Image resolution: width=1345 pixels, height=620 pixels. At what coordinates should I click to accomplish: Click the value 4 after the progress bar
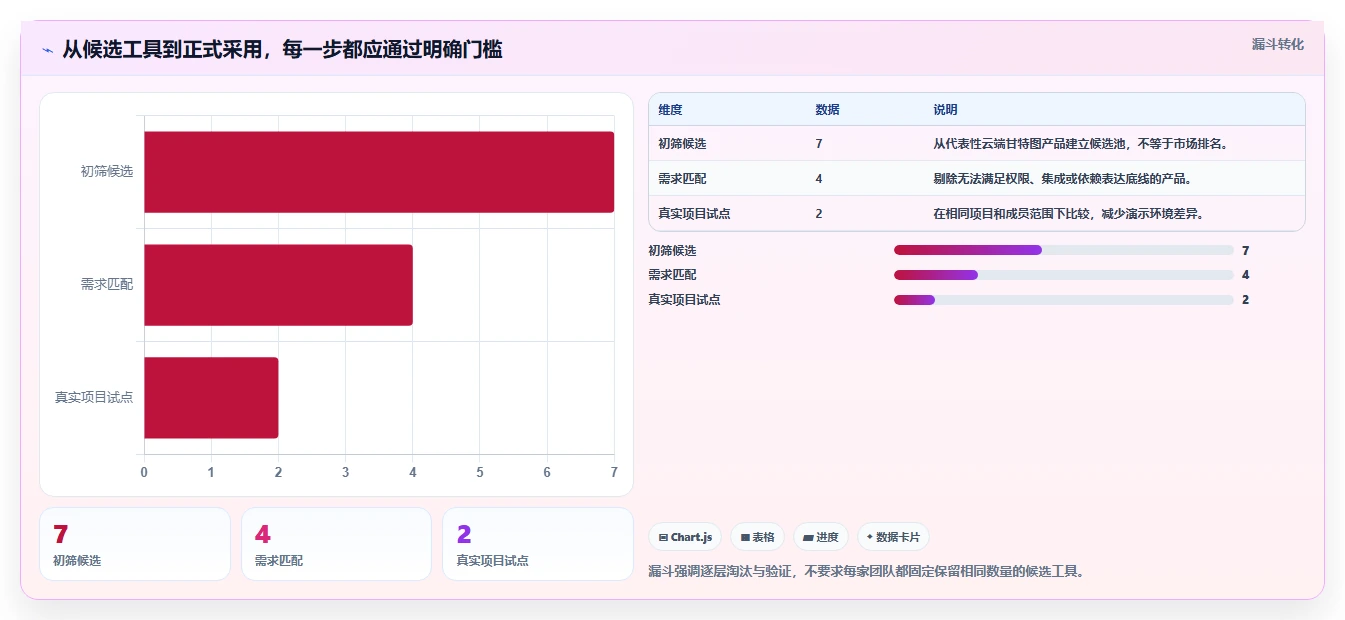pos(1245,274)
